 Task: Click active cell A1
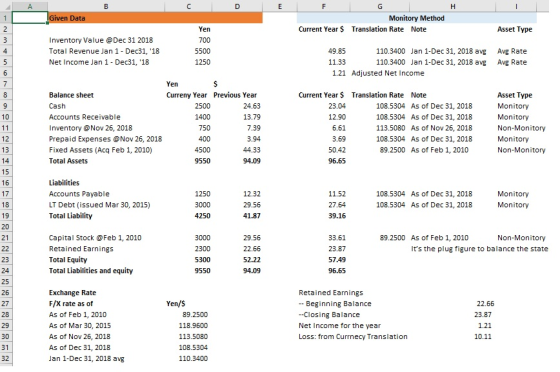point(30,18)
